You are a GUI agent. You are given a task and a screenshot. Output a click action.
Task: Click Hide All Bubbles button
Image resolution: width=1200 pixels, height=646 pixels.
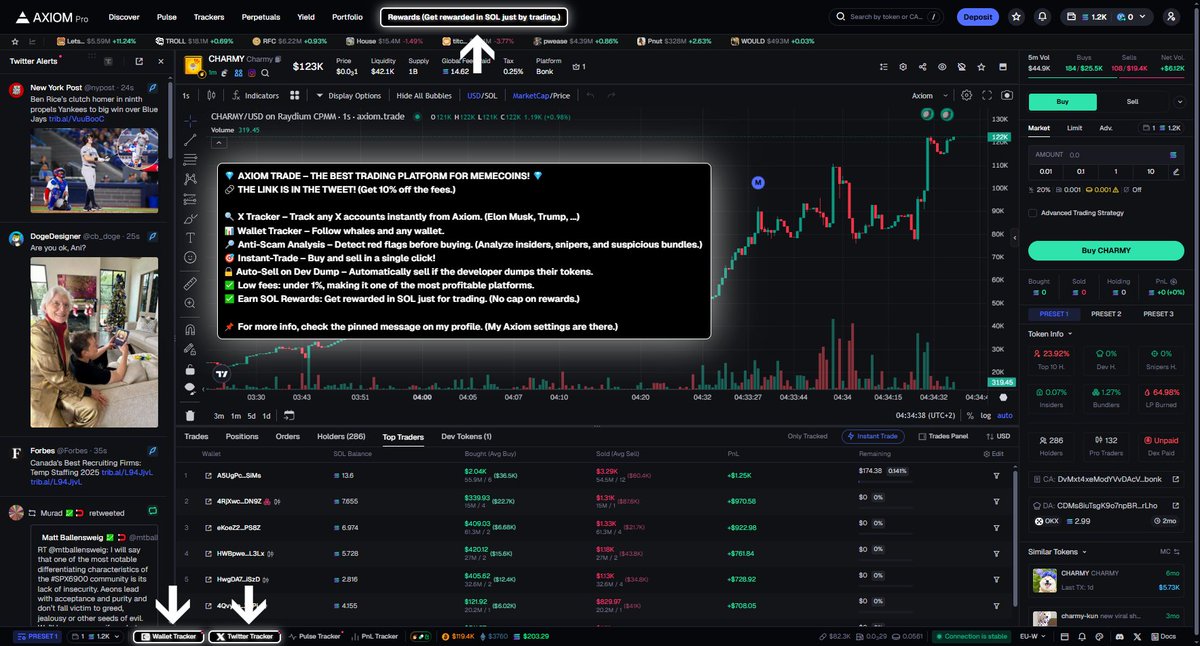[x=424, y=96]
